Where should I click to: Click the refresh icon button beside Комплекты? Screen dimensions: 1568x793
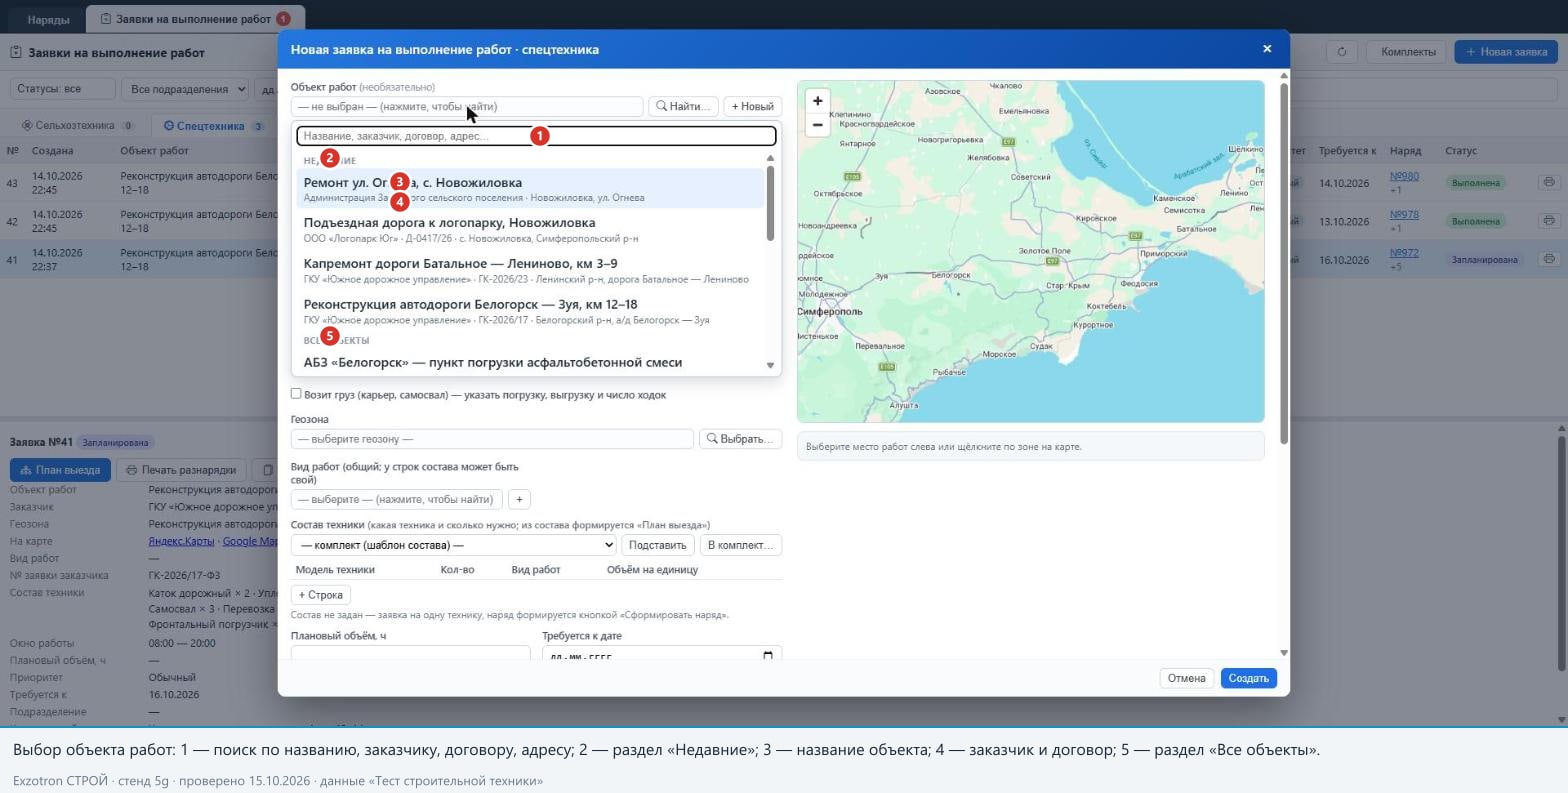[1341, 52]
